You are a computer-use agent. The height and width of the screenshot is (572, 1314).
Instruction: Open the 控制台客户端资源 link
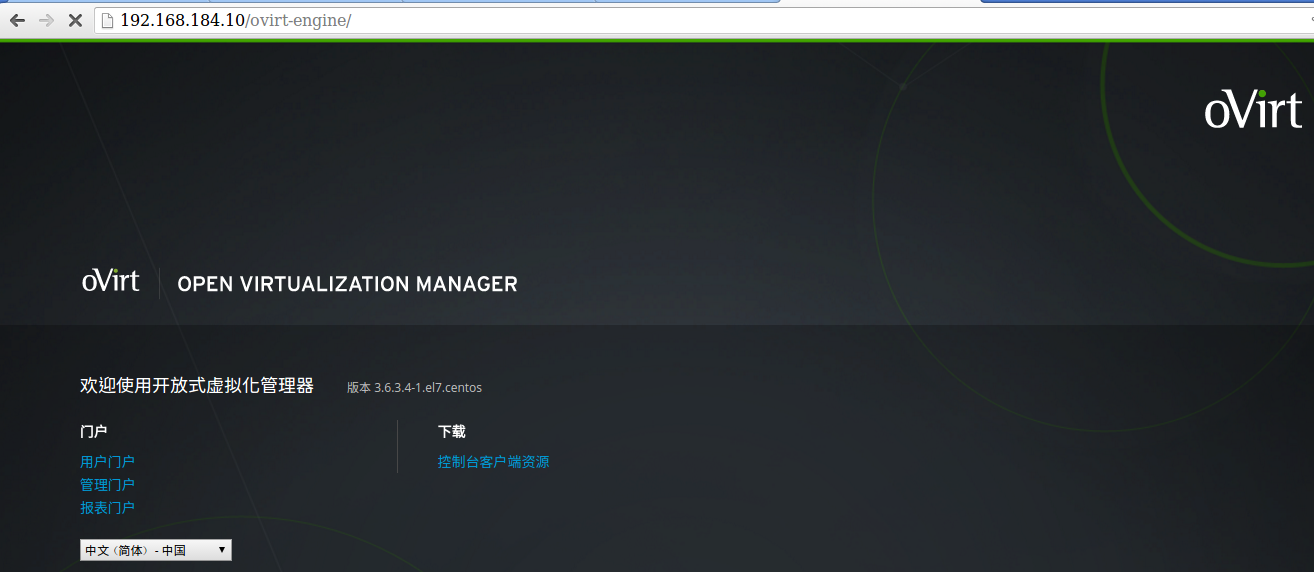pos(493,462)
